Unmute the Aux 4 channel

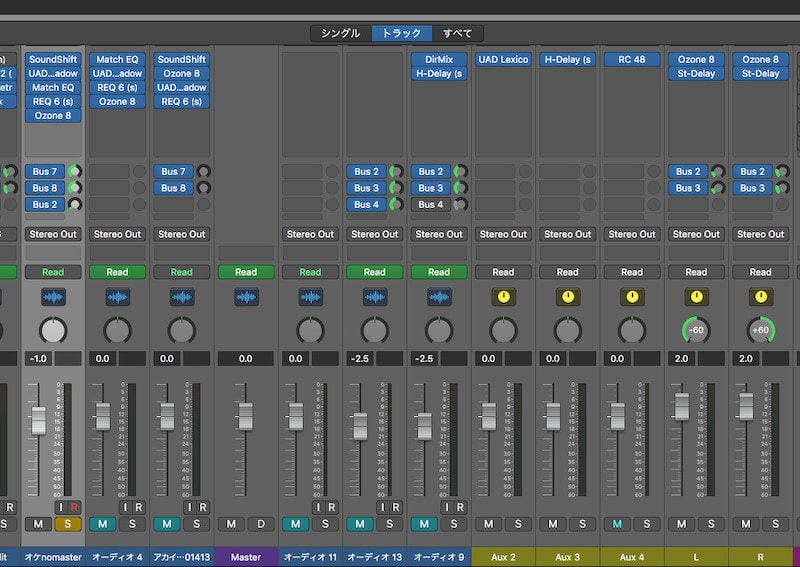pyautogui.click(x=617, y=524)
